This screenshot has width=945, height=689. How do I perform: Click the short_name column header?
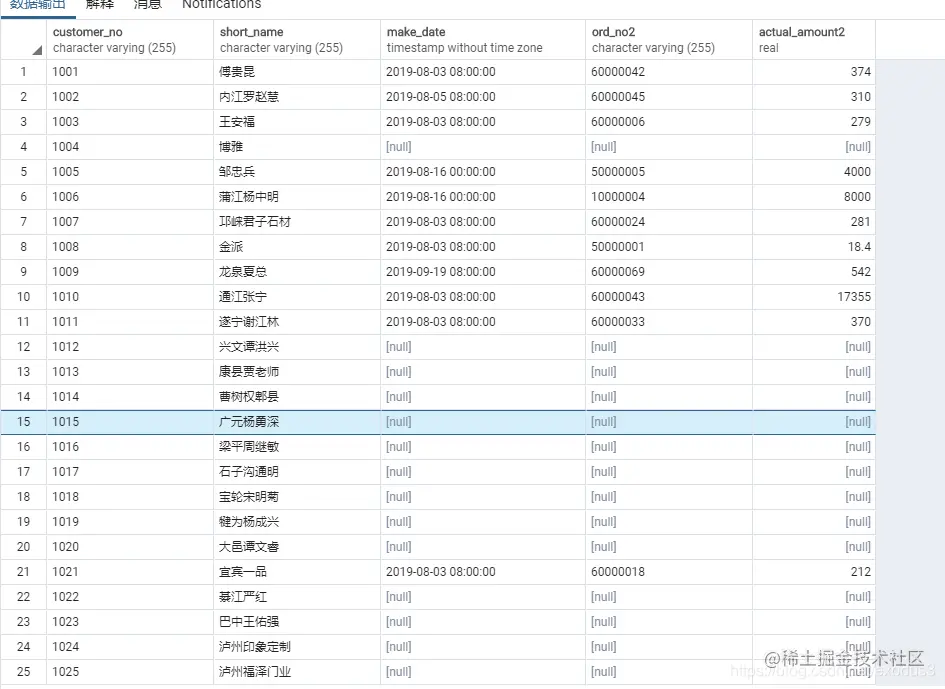click(297, 40)
